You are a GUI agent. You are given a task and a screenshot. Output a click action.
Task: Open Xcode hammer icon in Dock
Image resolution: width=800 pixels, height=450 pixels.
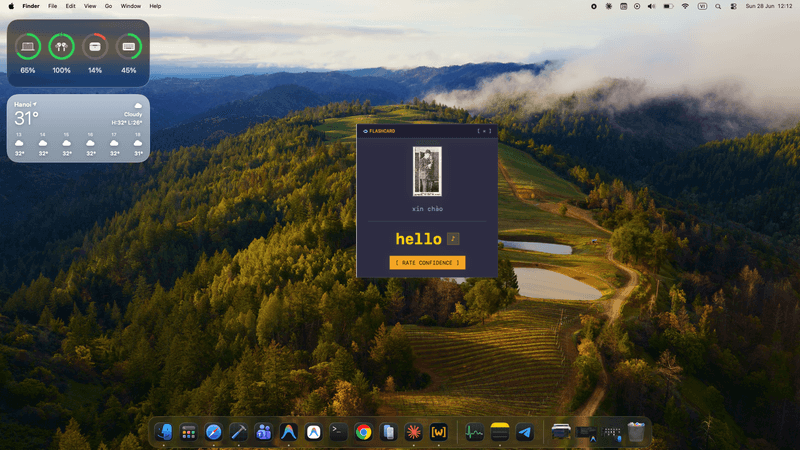pos(239,432)
